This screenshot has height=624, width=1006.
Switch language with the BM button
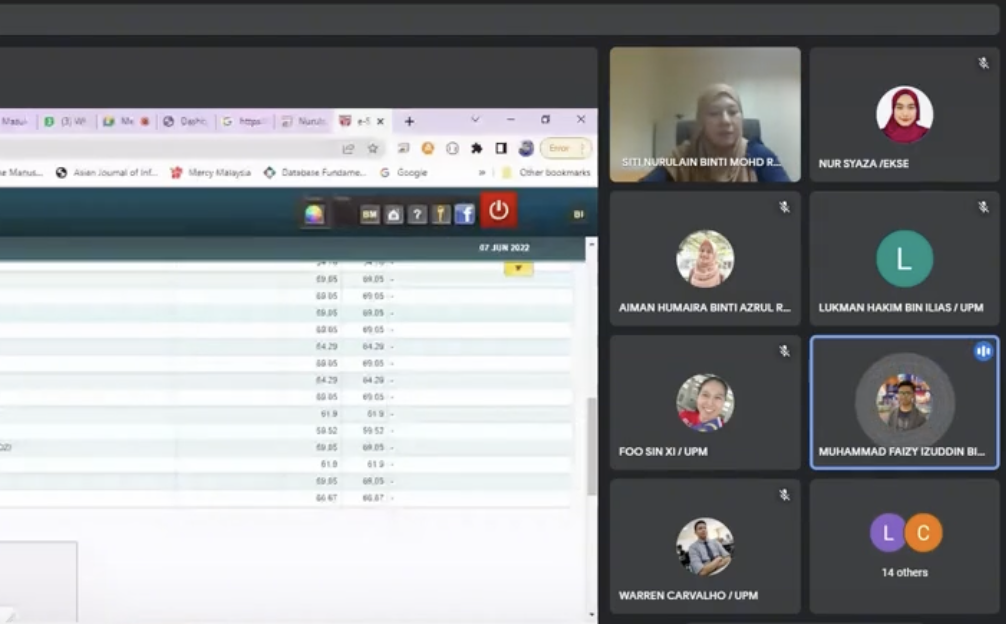click(369, 215)
